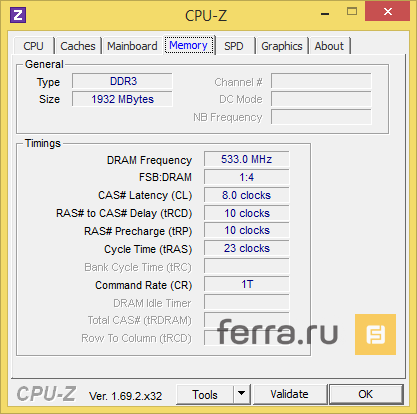
Task: Click the 533.0 MHz DRAM Frequency value
Action: (x=247, y=159)
